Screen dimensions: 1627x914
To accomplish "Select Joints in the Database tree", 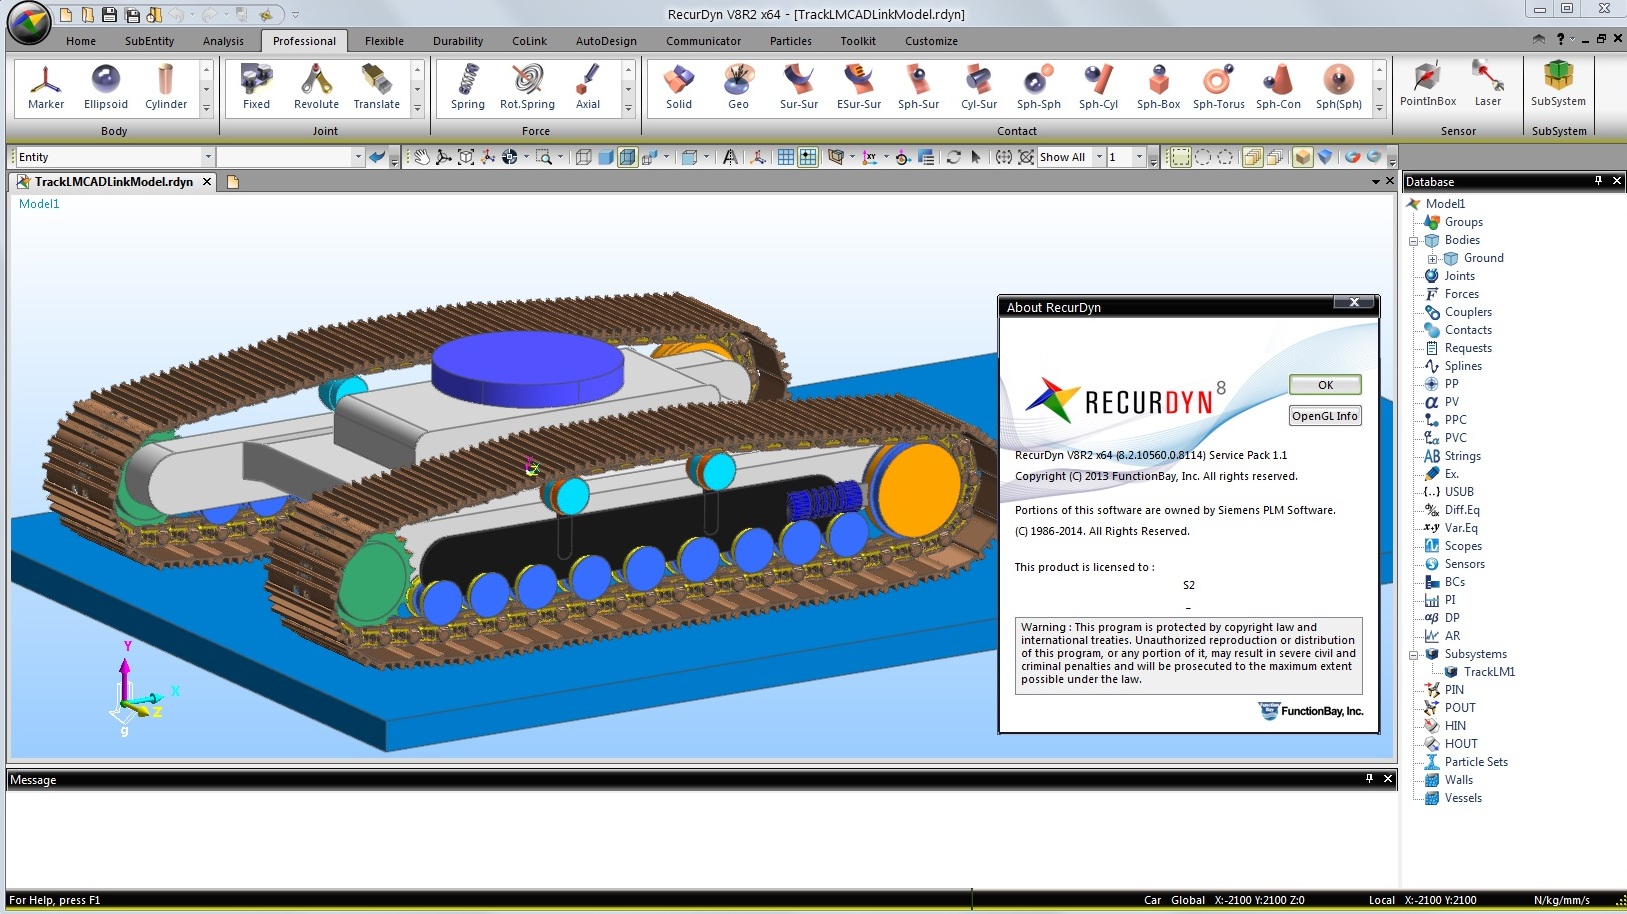I will click(x=1459, y=276).
